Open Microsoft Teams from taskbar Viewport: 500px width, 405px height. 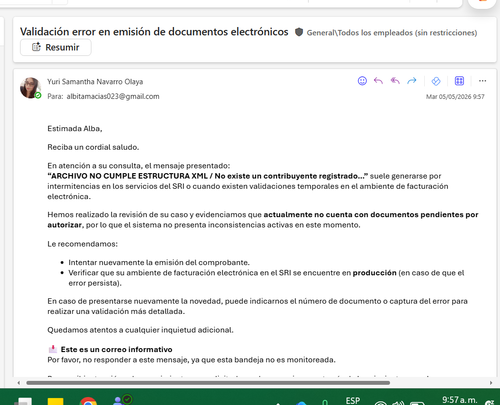pos(122,400)
